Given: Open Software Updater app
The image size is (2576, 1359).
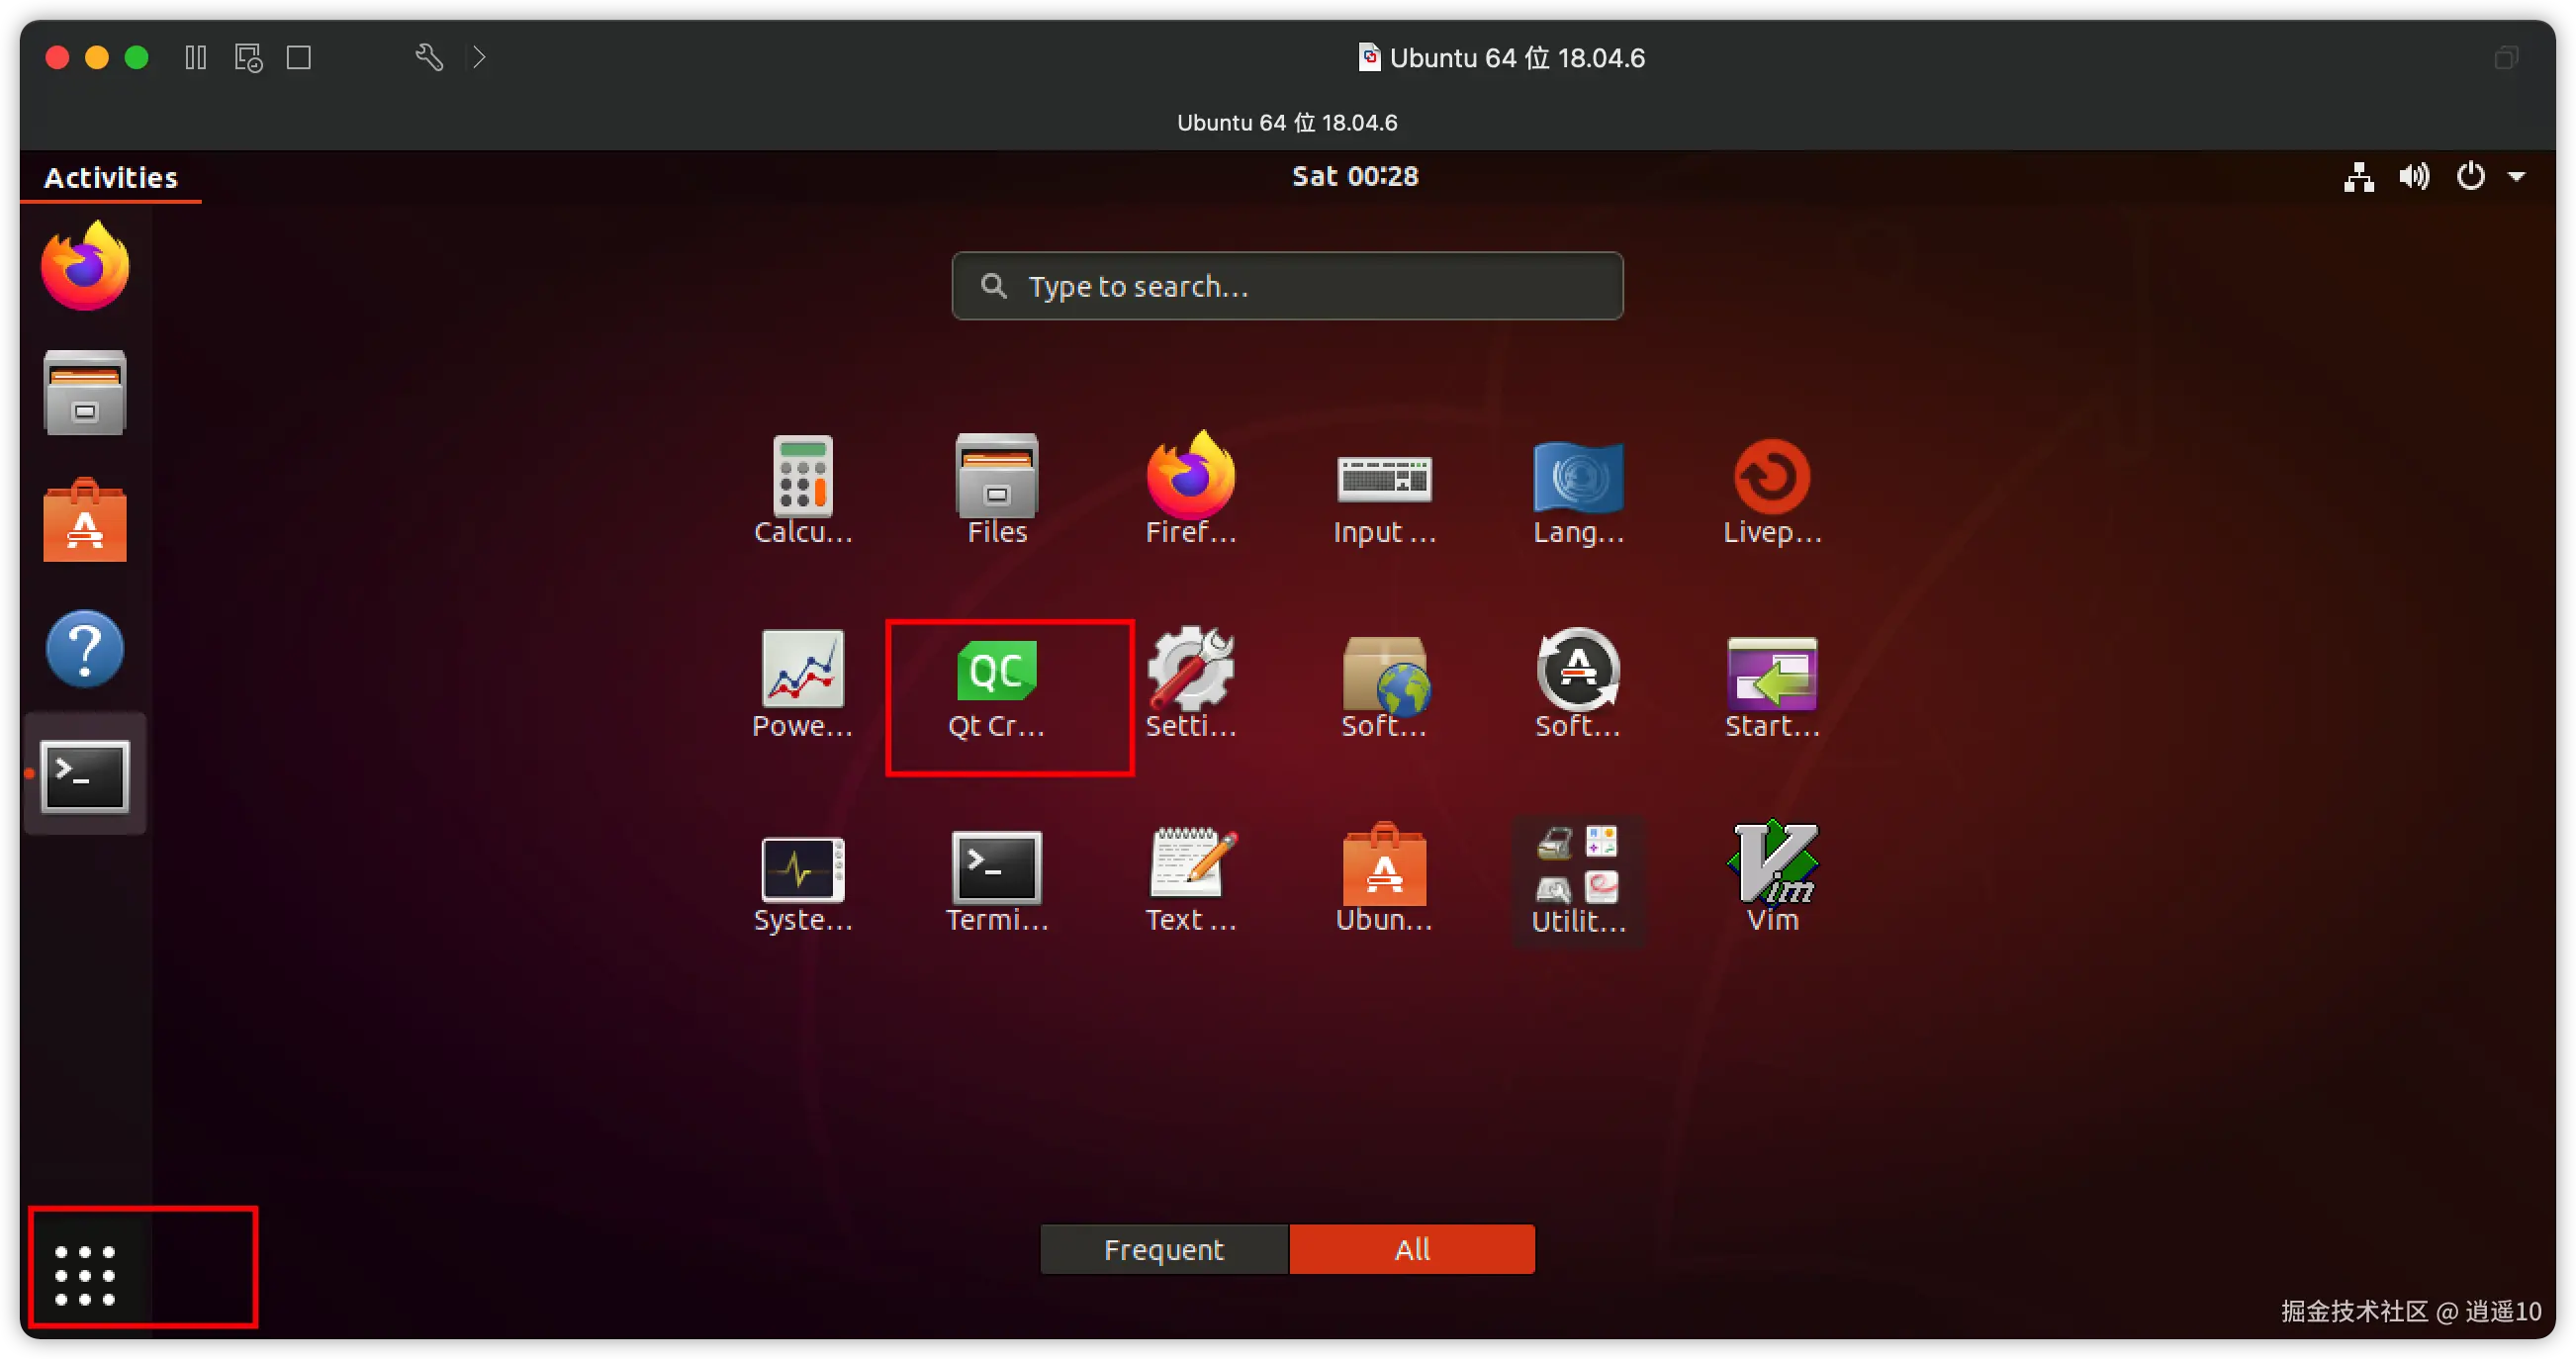Looking at the screenshot, I should click(x=1577, y=670).
